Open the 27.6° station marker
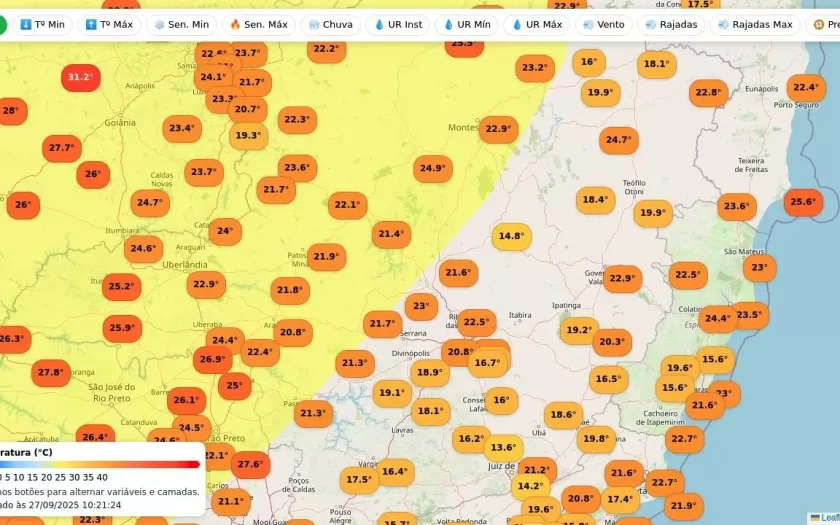 coord(250,465)
